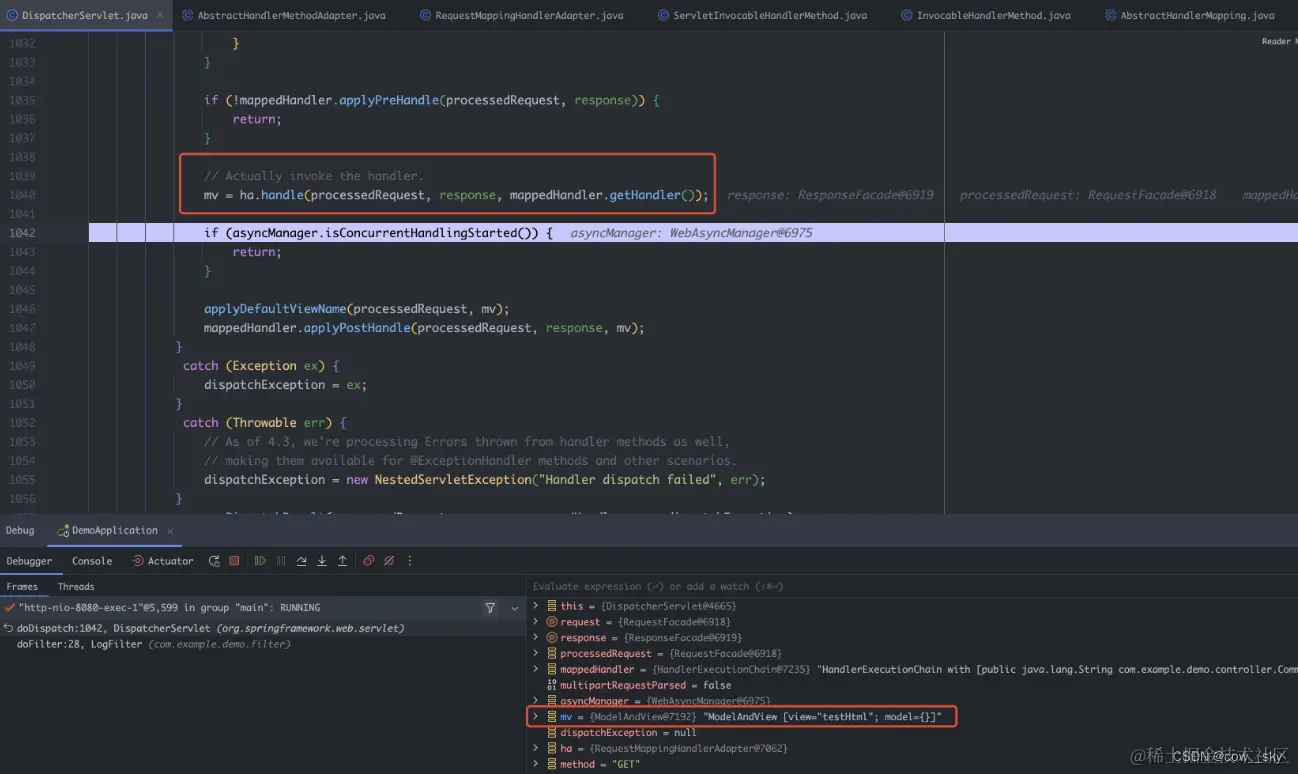This screenshot has width=1298, height=774.
Task: Expand the 'request' variable node
Action: tap(536, 622)
